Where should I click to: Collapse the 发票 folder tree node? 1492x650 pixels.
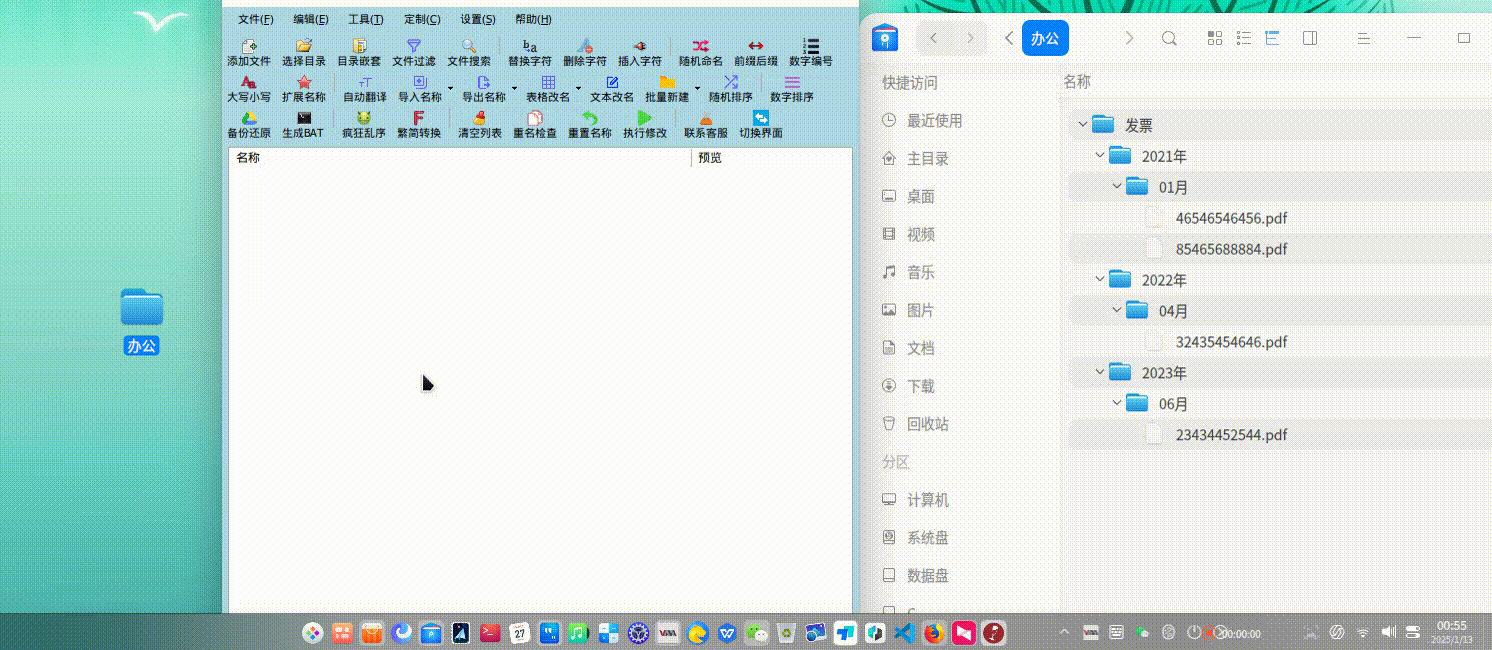click(x=1082, y=125)
